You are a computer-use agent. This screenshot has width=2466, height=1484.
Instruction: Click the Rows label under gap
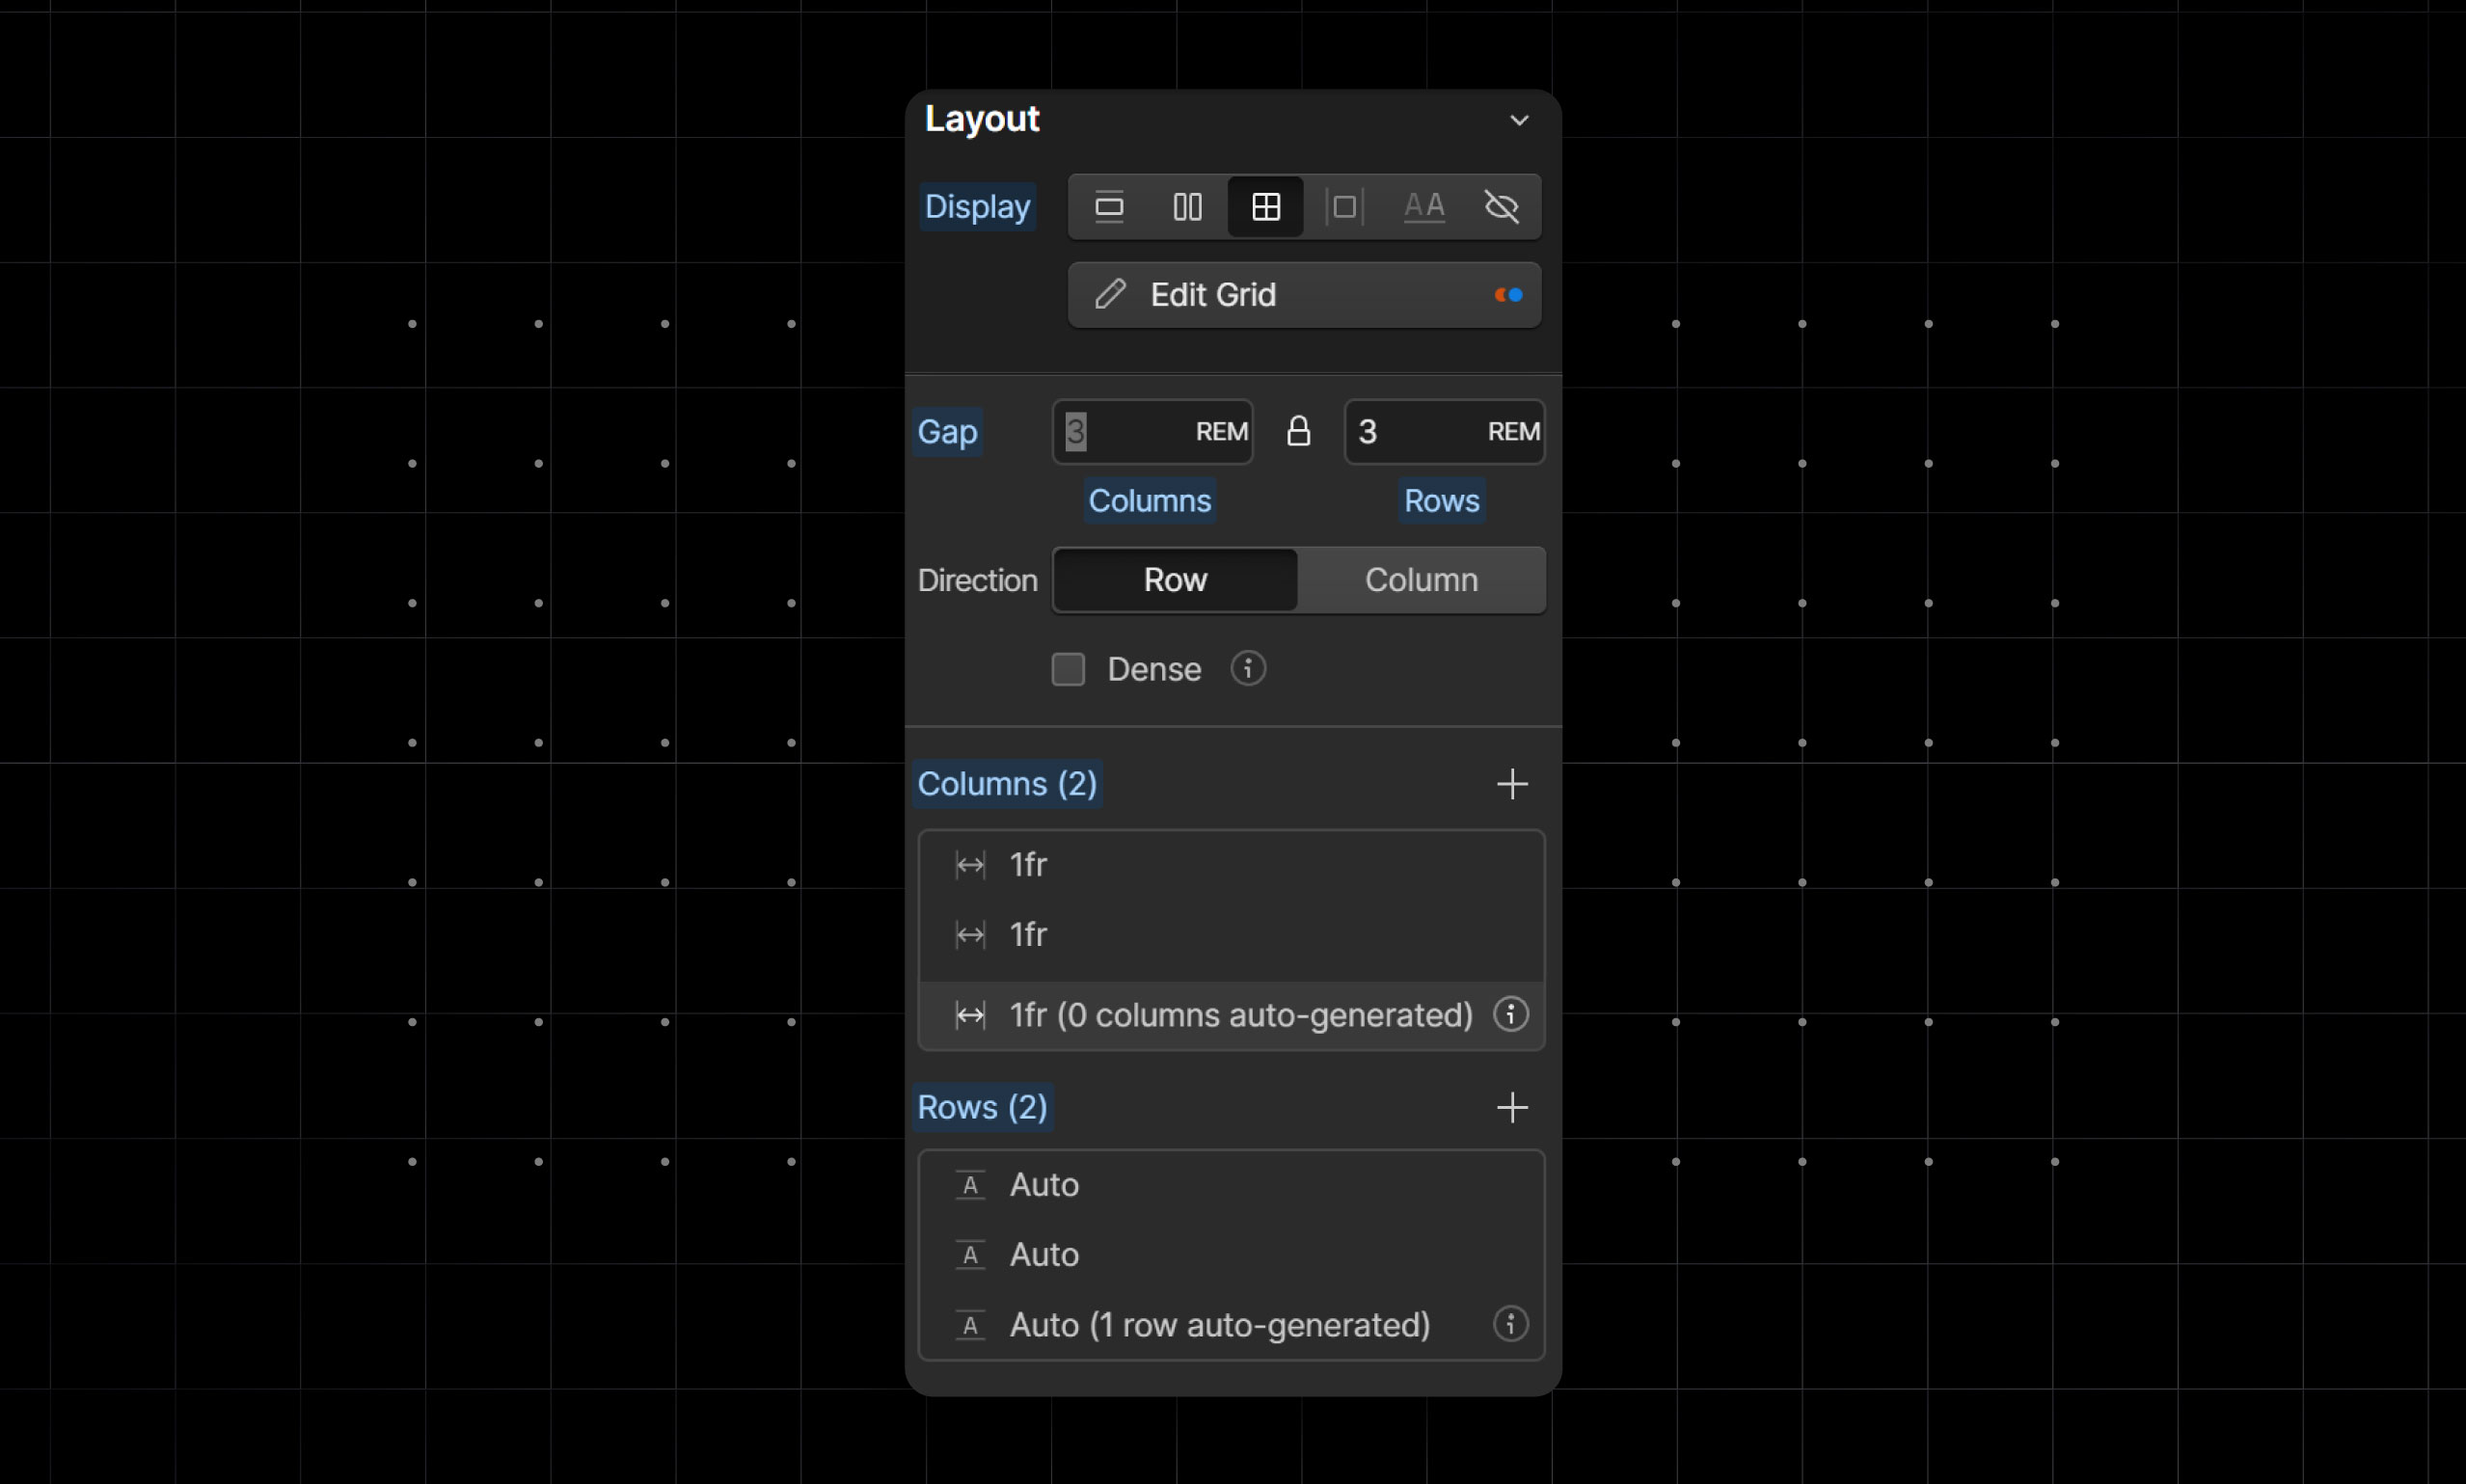click(1441, 500)
